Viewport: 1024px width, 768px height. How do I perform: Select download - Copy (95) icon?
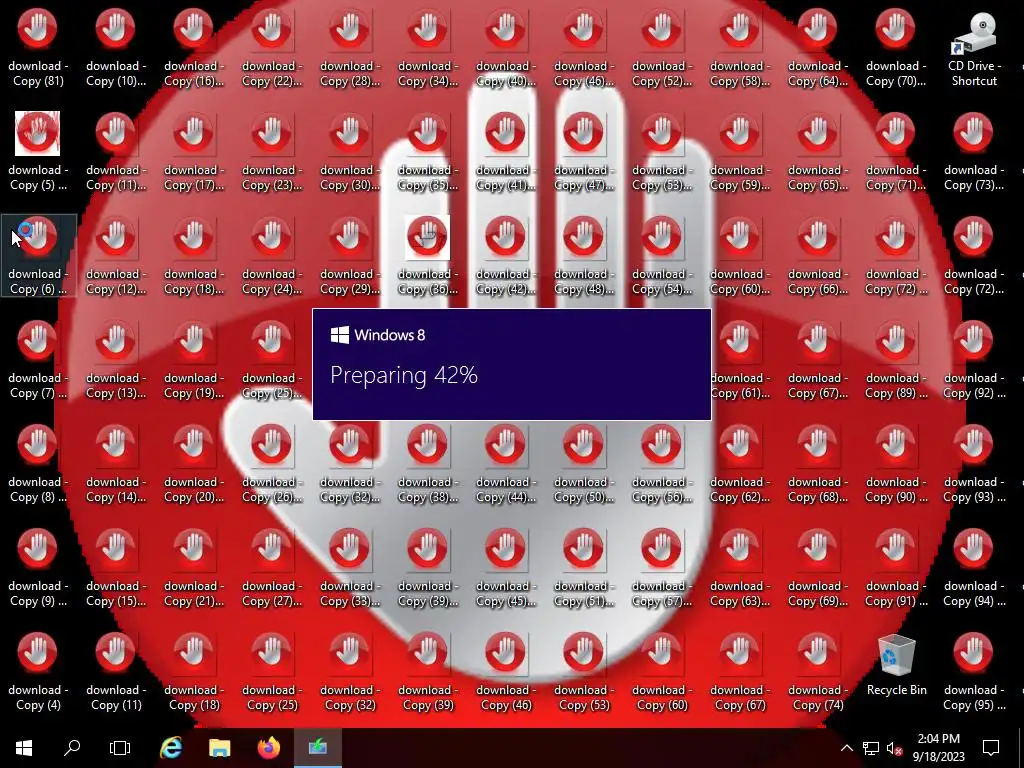(x=974, y=672)
